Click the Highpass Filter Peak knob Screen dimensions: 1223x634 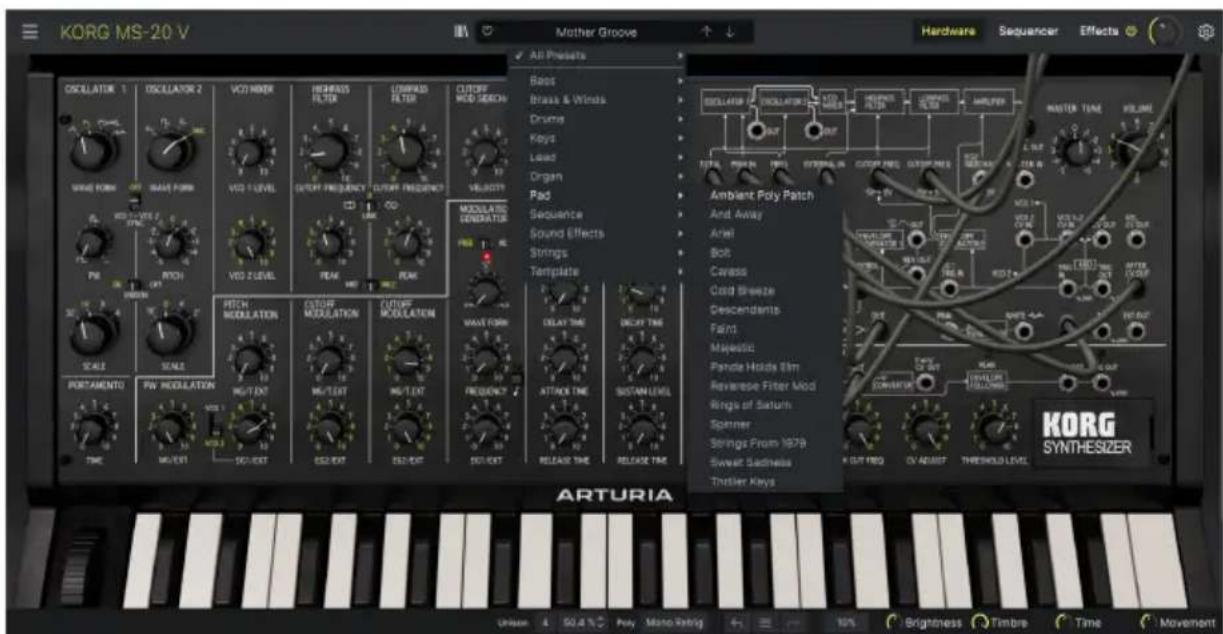click(x=326, y=242)
